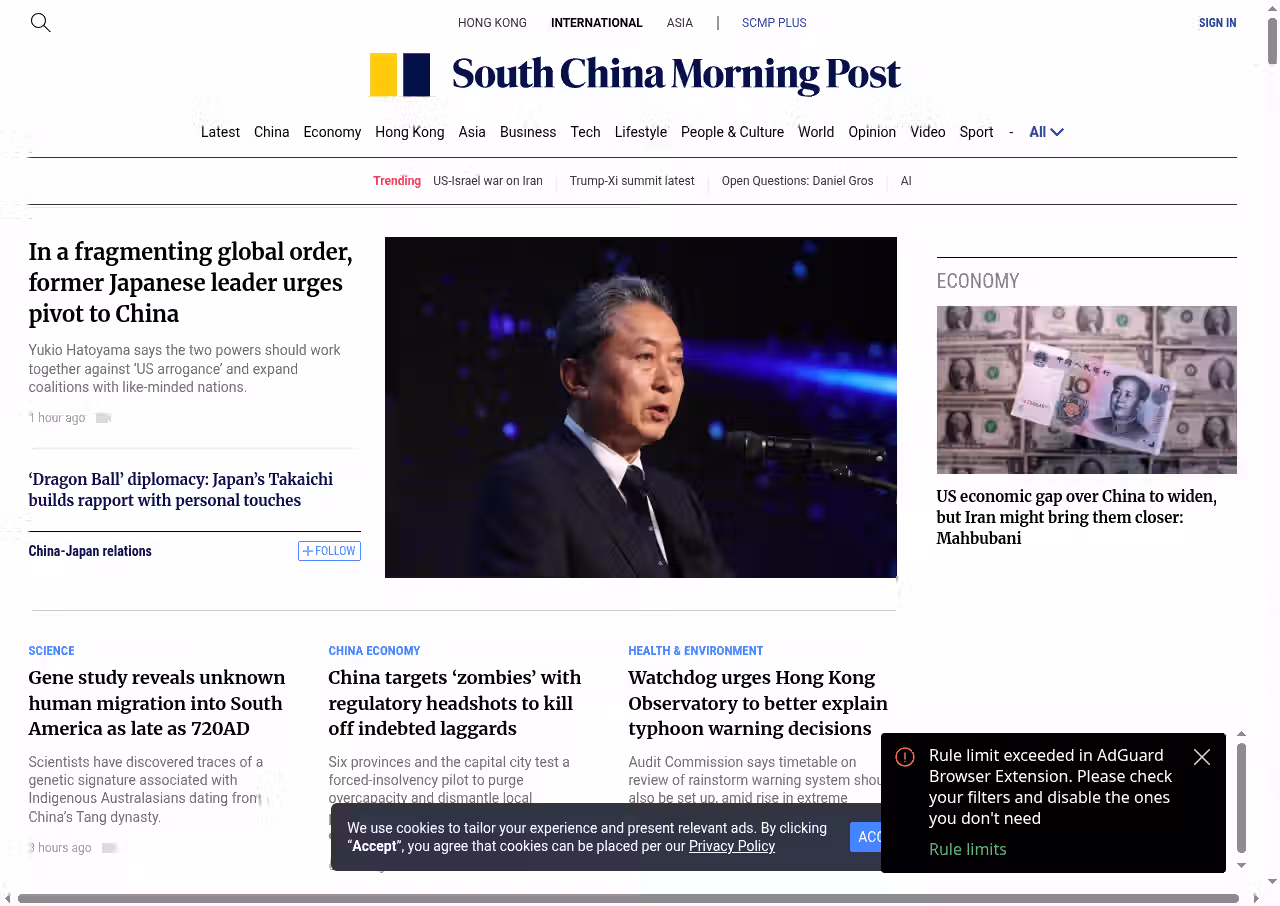Follow the China-Japan relations topic
Viewport: 1280px width, 906px height.
tap(329, 551)
